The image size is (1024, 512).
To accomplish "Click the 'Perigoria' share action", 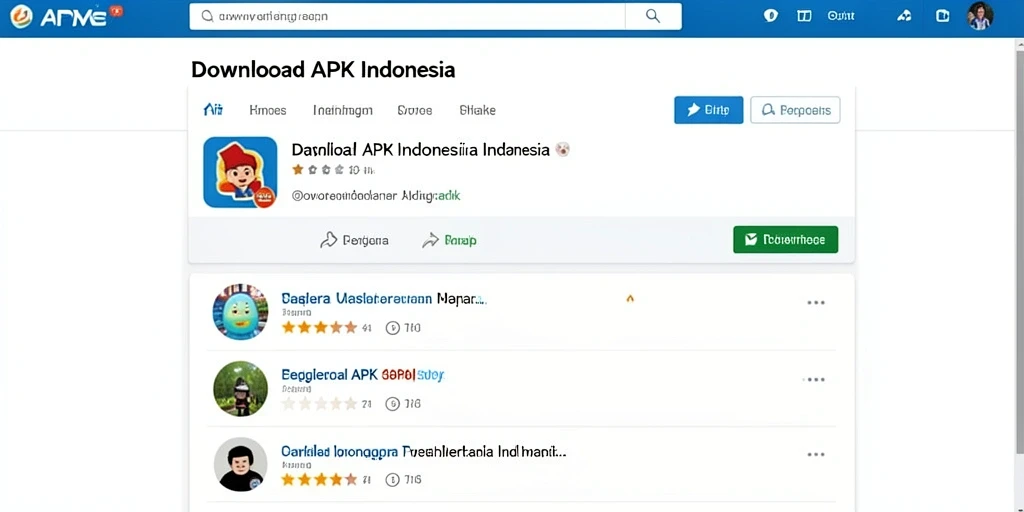I will click(x=354, y=240).
